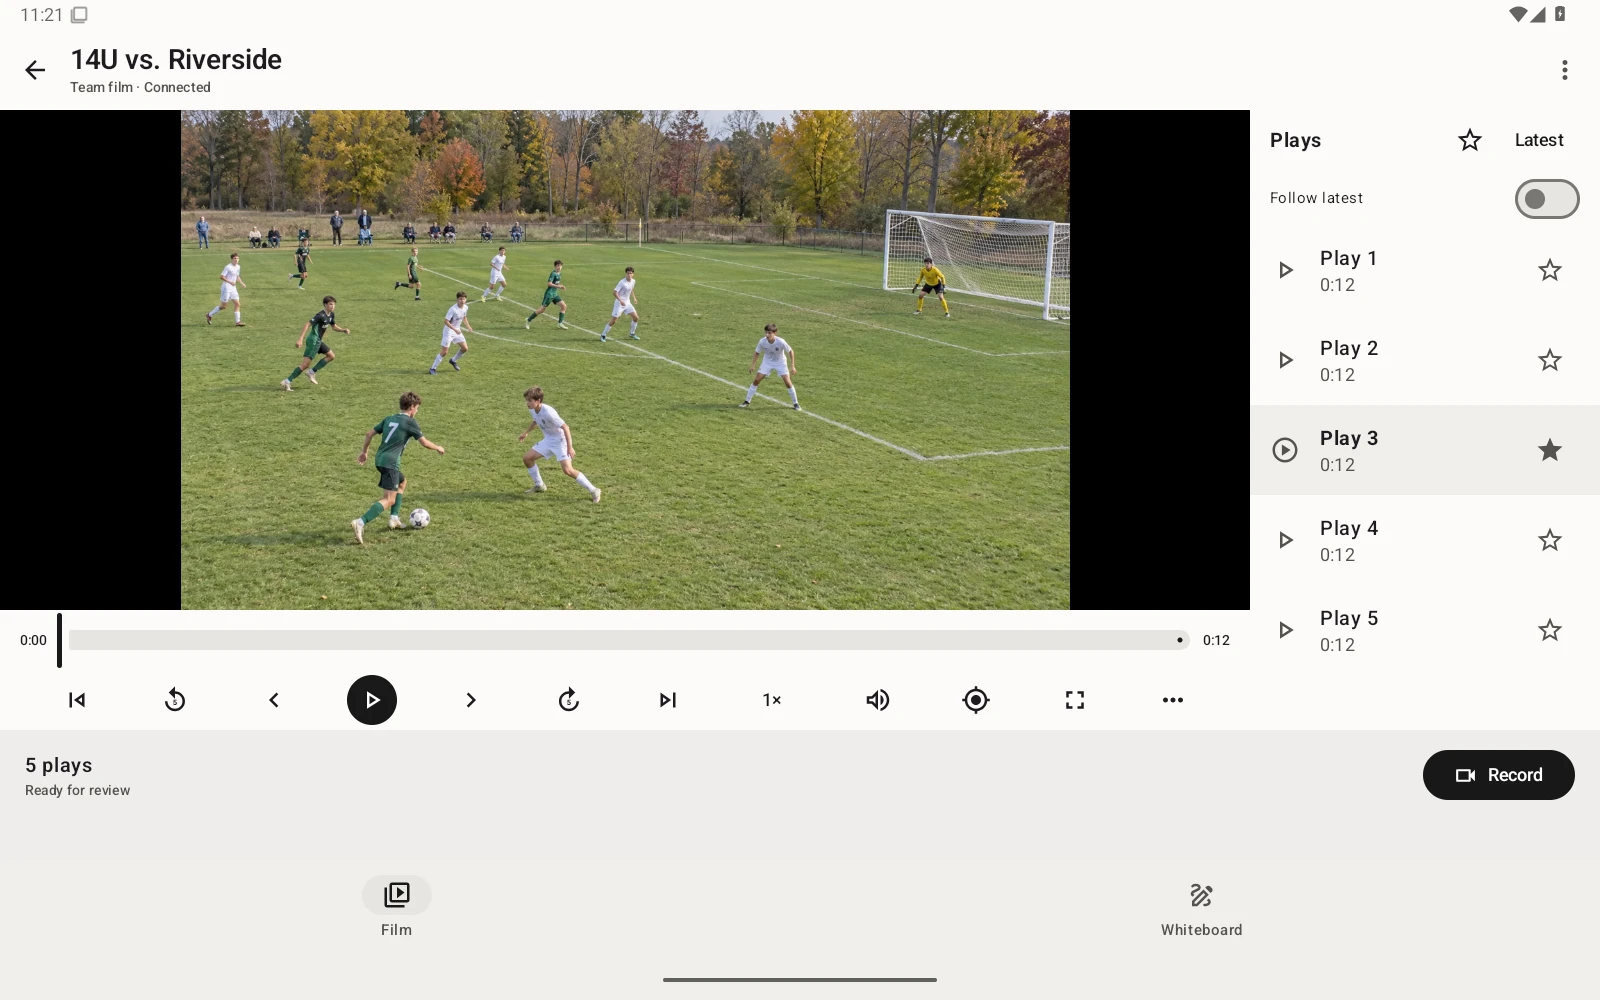Skip to previous play
The image size is (1600, 1000).
coord(77,700)
